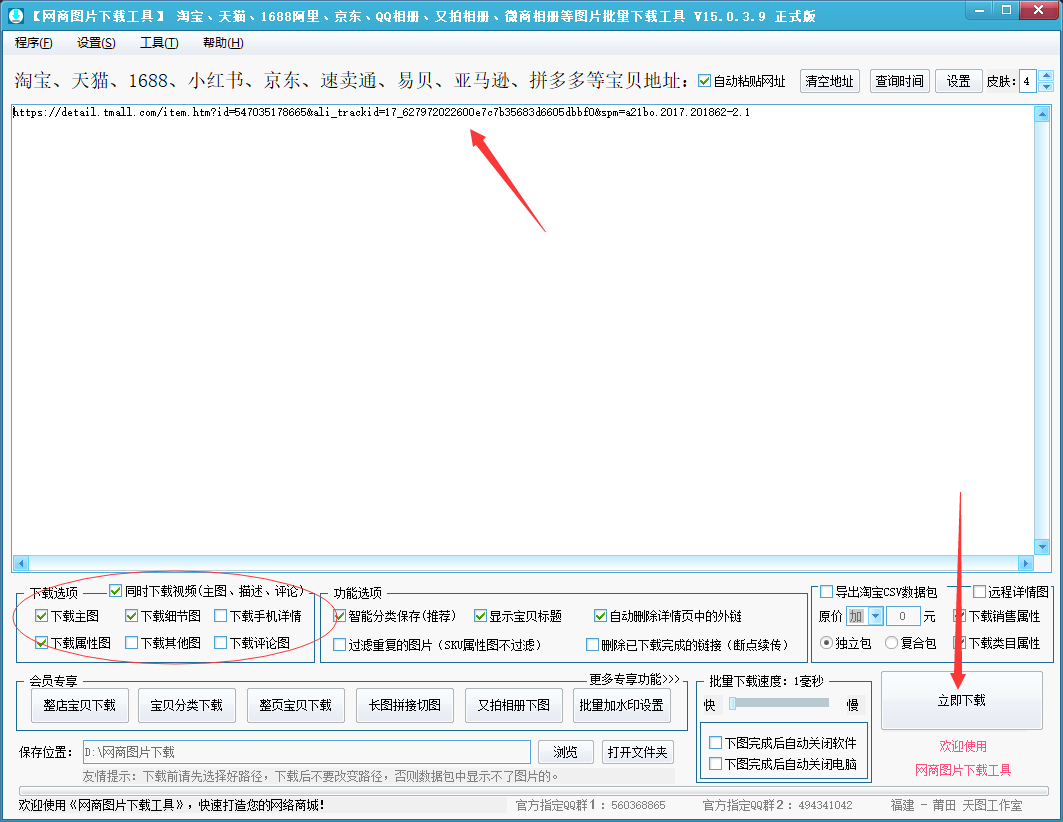
Task: Click the 网商图片下载工具 red link
Action: pos(963,770)
